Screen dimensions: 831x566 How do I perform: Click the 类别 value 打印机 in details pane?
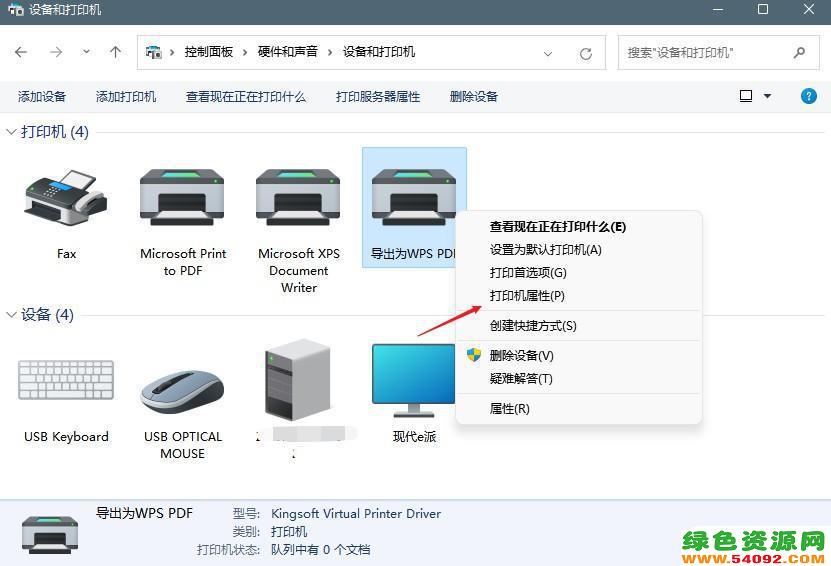289,532
